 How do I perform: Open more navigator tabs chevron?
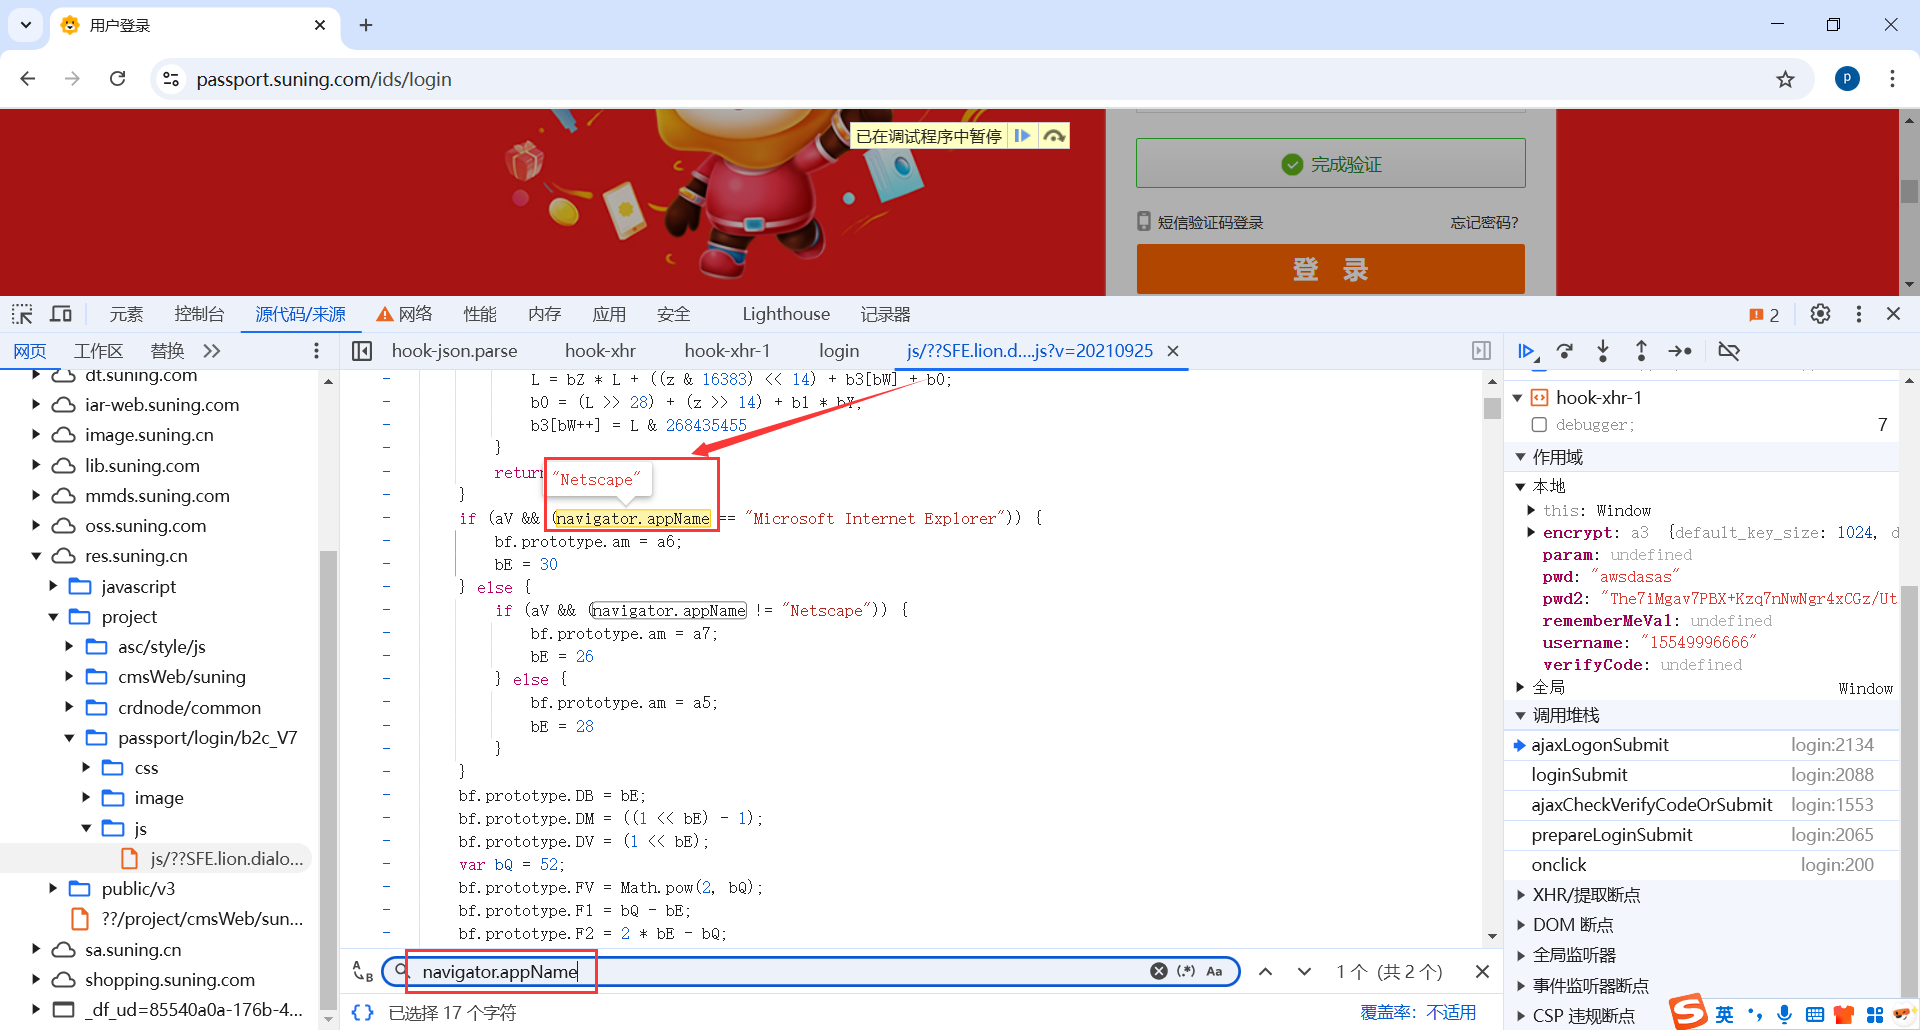[x=211, y=351]
